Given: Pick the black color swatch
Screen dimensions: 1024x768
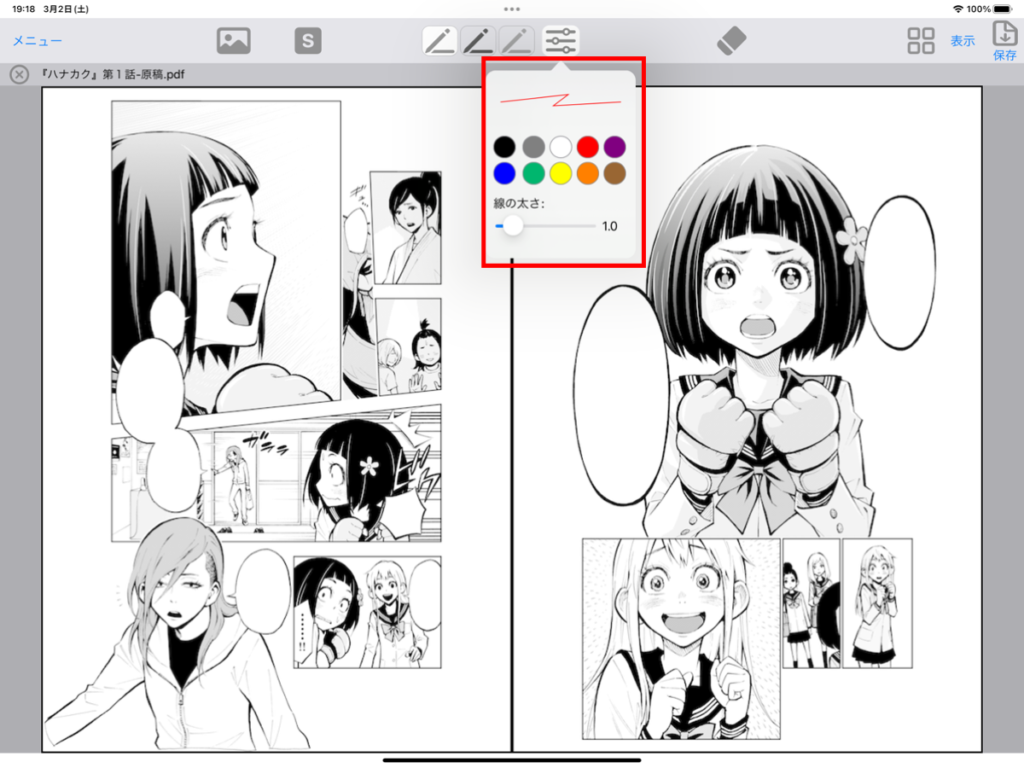Looking at the screenshot, I should coord(504,146).
